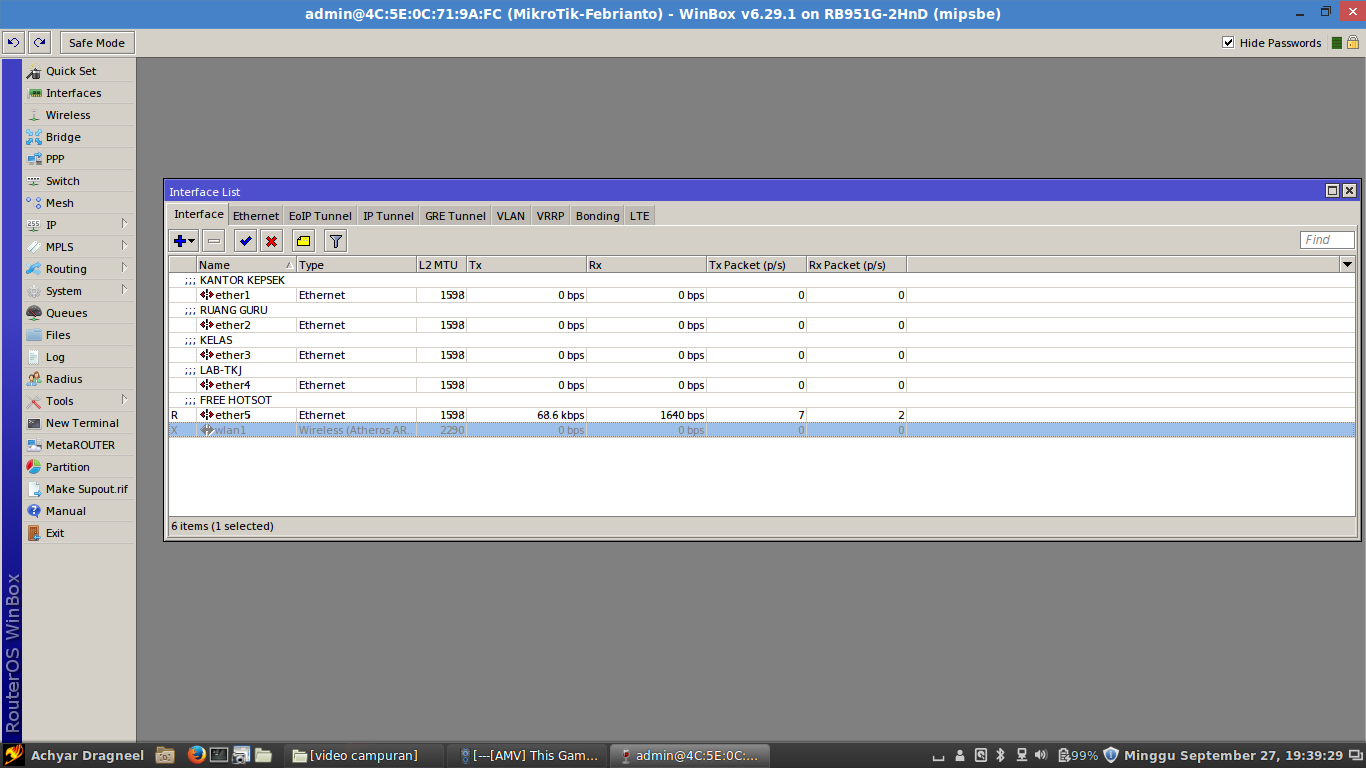
Task: Open Files in sidebar
Action: click(x=78, y=335)
